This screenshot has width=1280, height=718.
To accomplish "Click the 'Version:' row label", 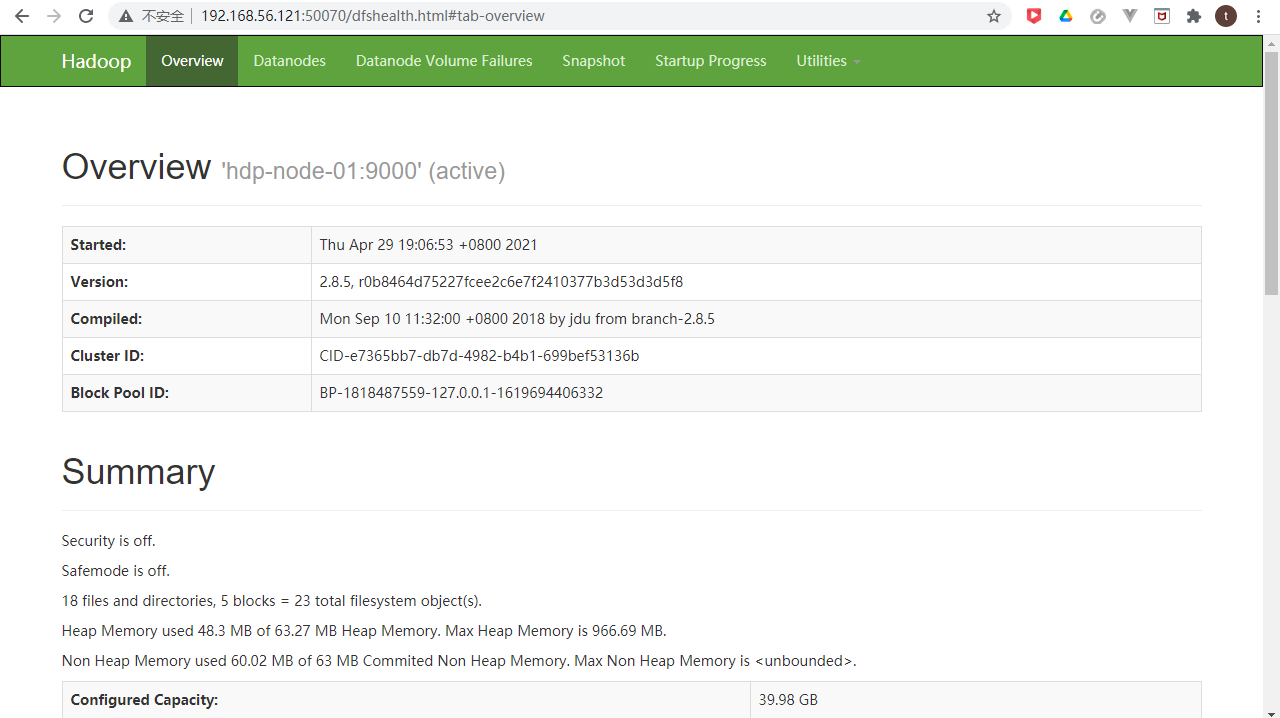I will click(99, 282).
